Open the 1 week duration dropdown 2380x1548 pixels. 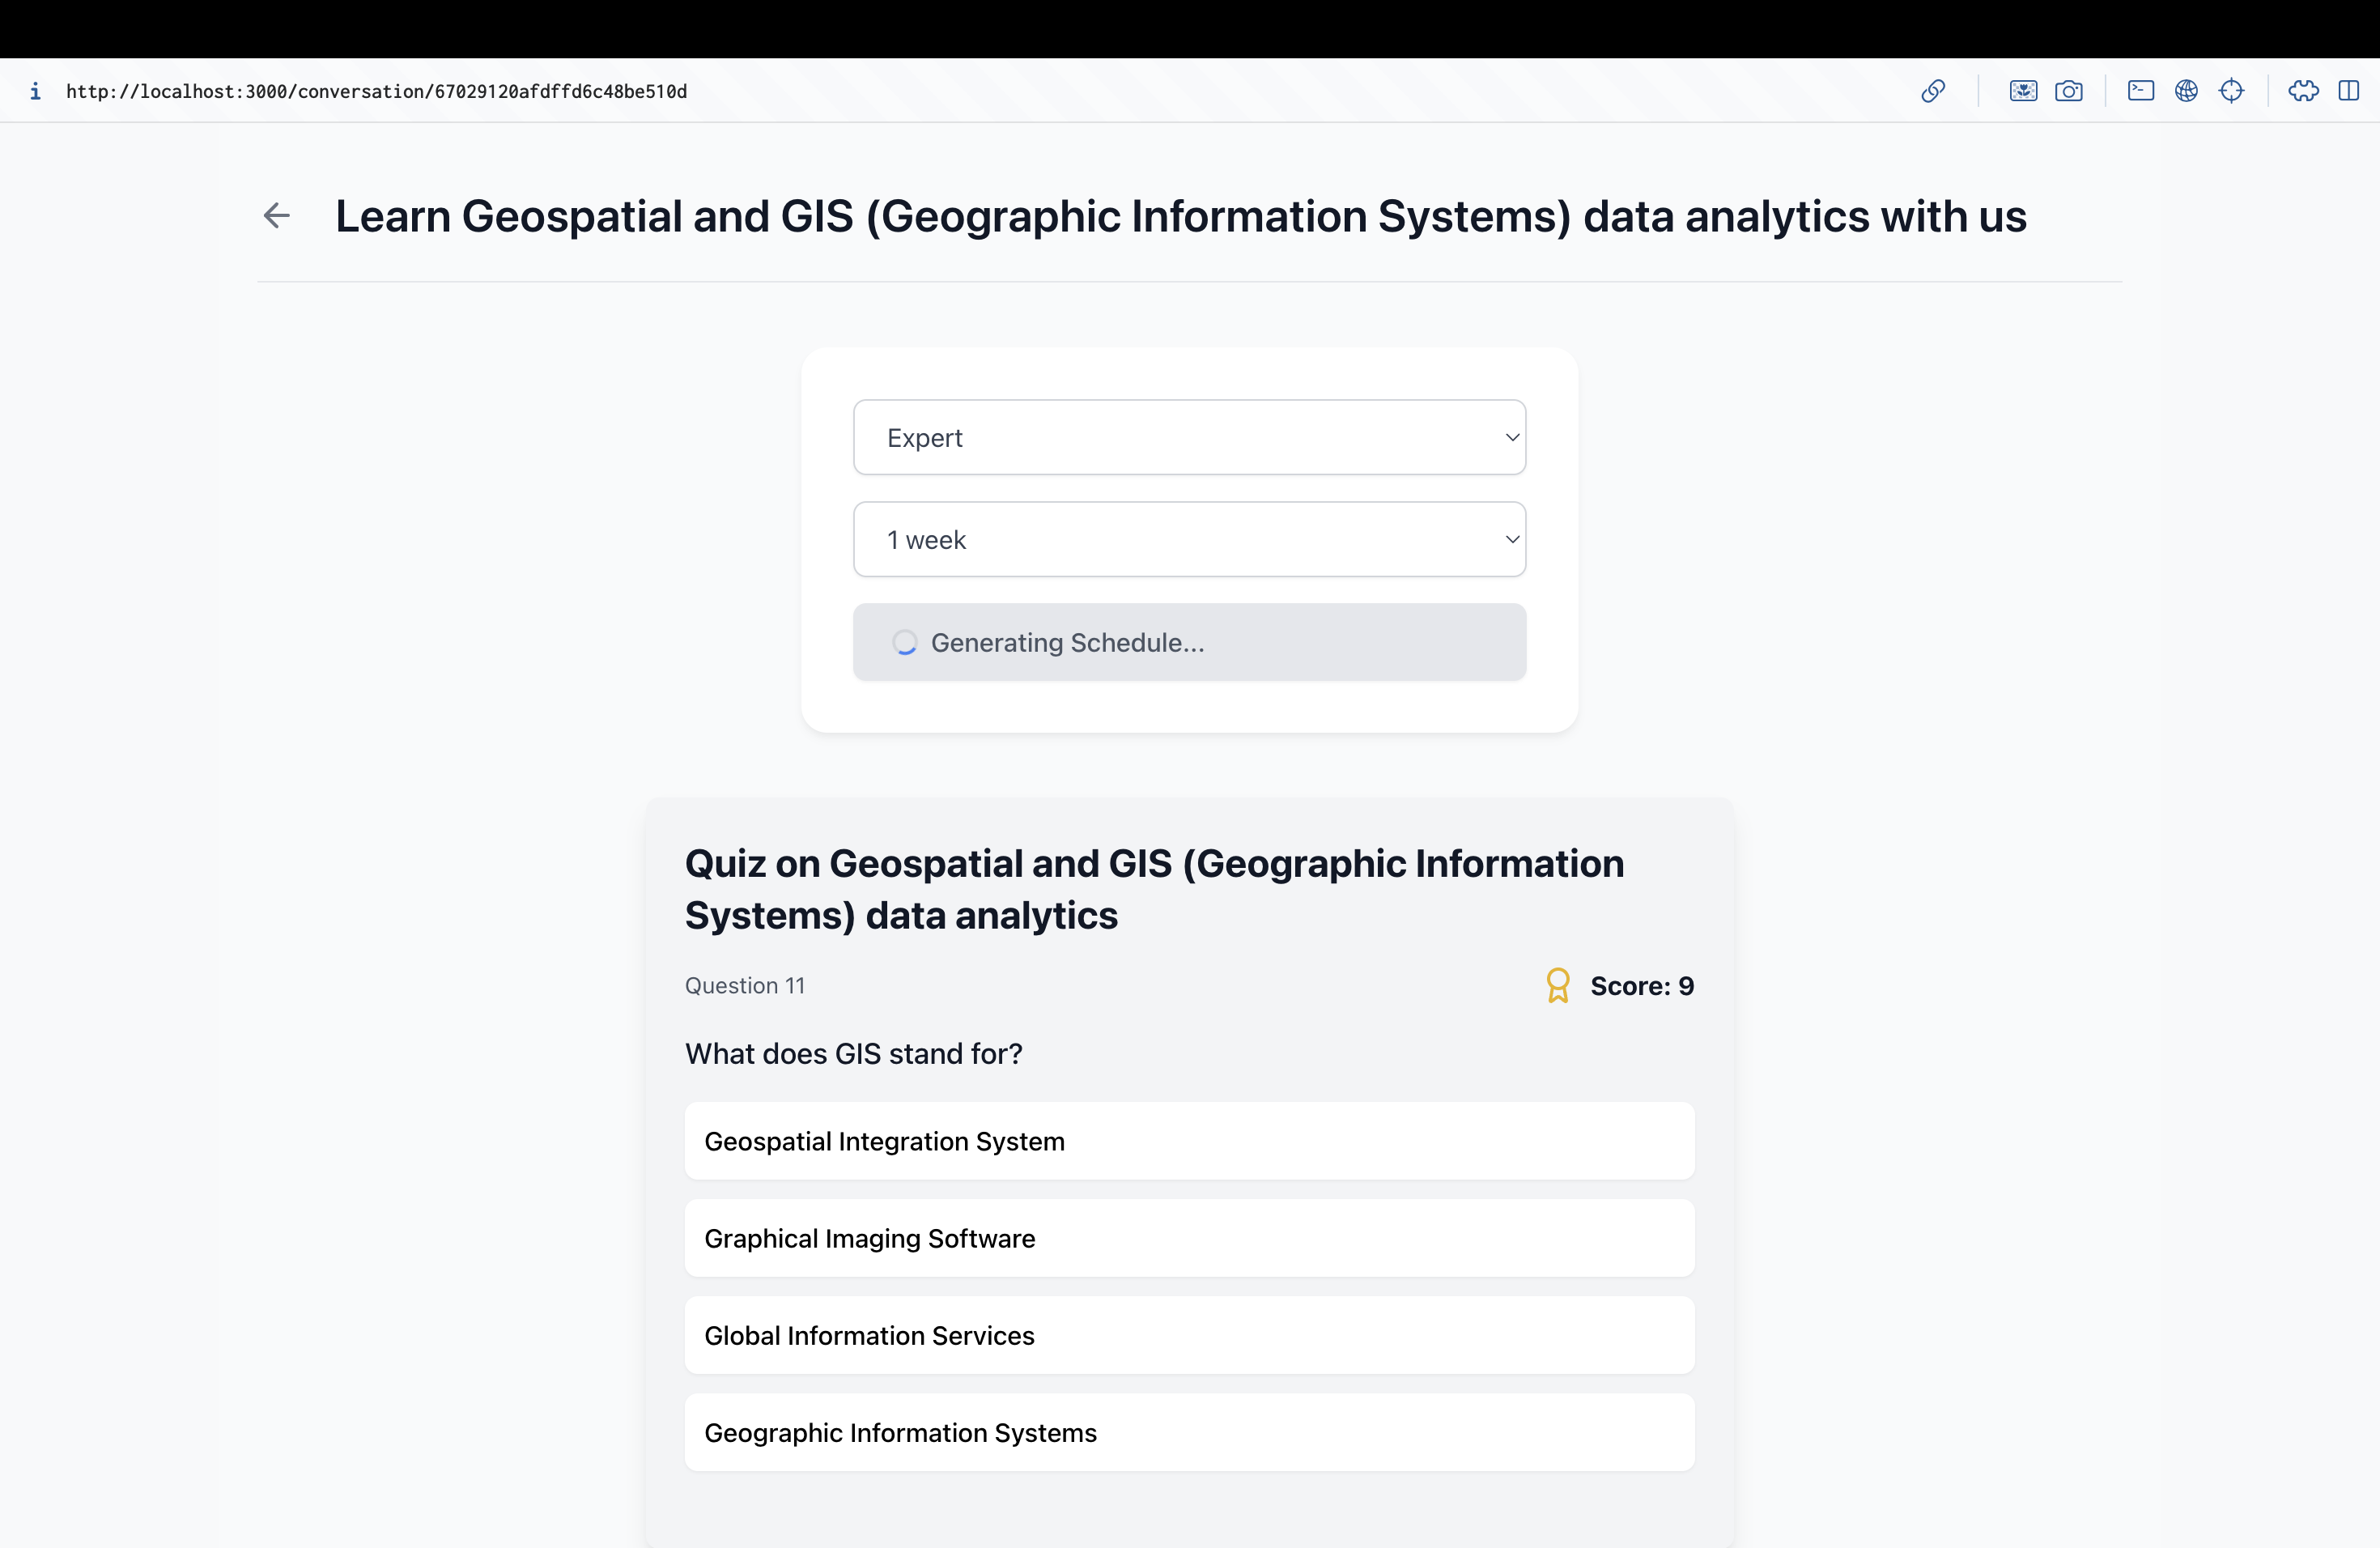[1189, 539]
